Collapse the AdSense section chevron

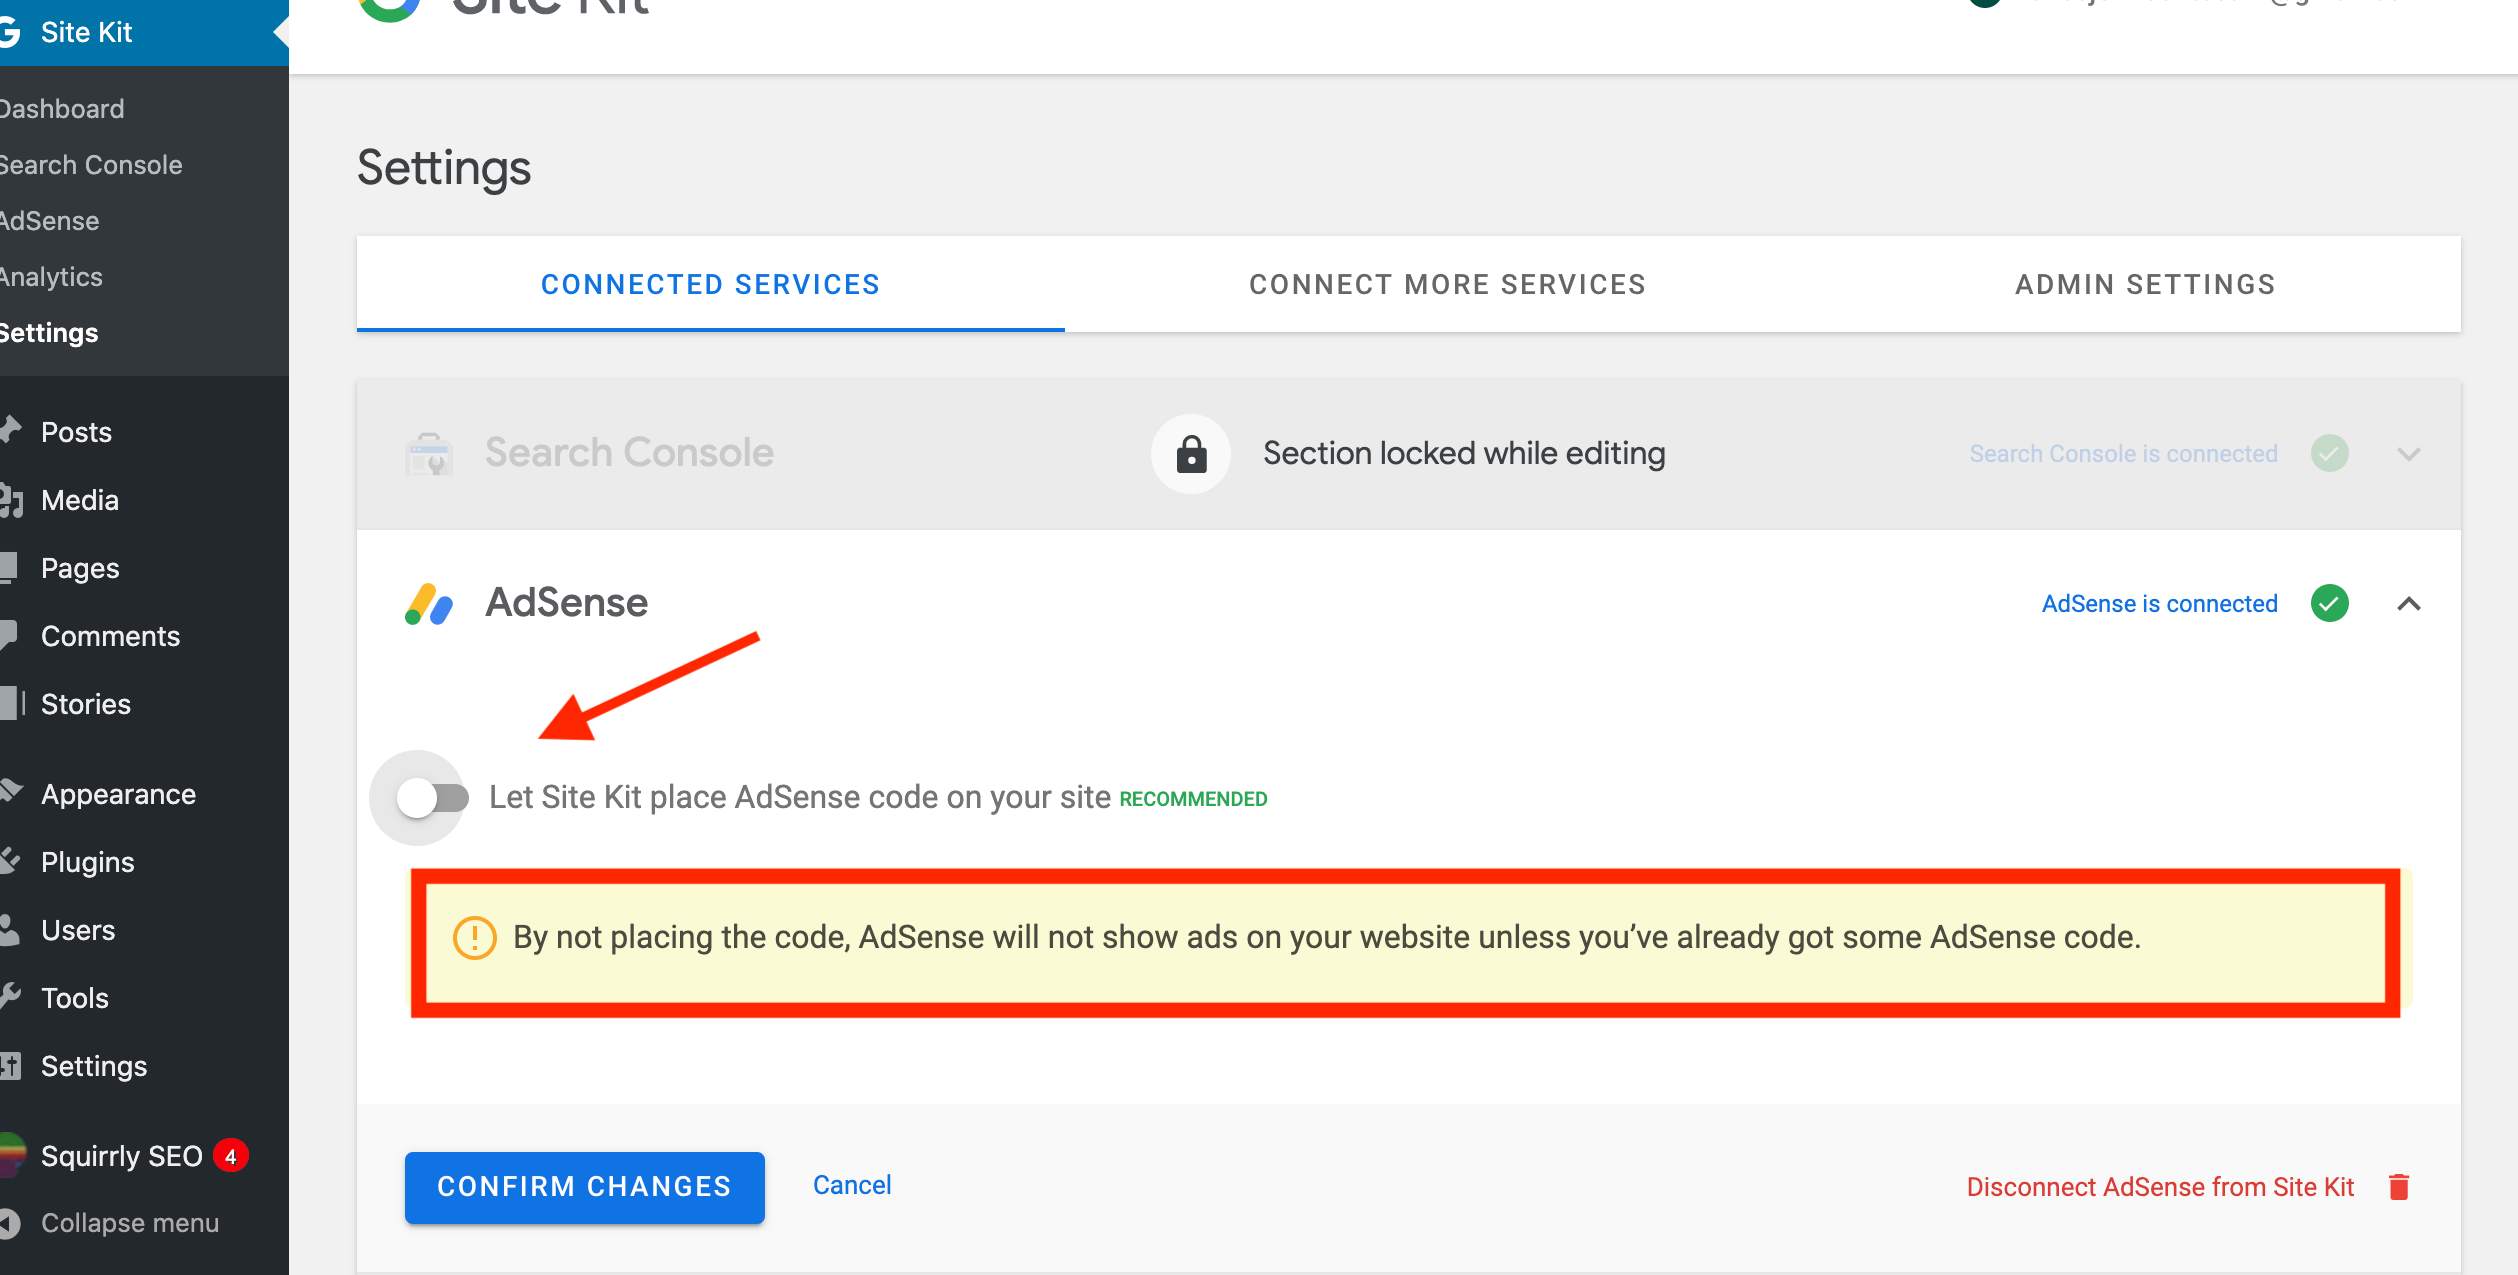pos(2409,604)
